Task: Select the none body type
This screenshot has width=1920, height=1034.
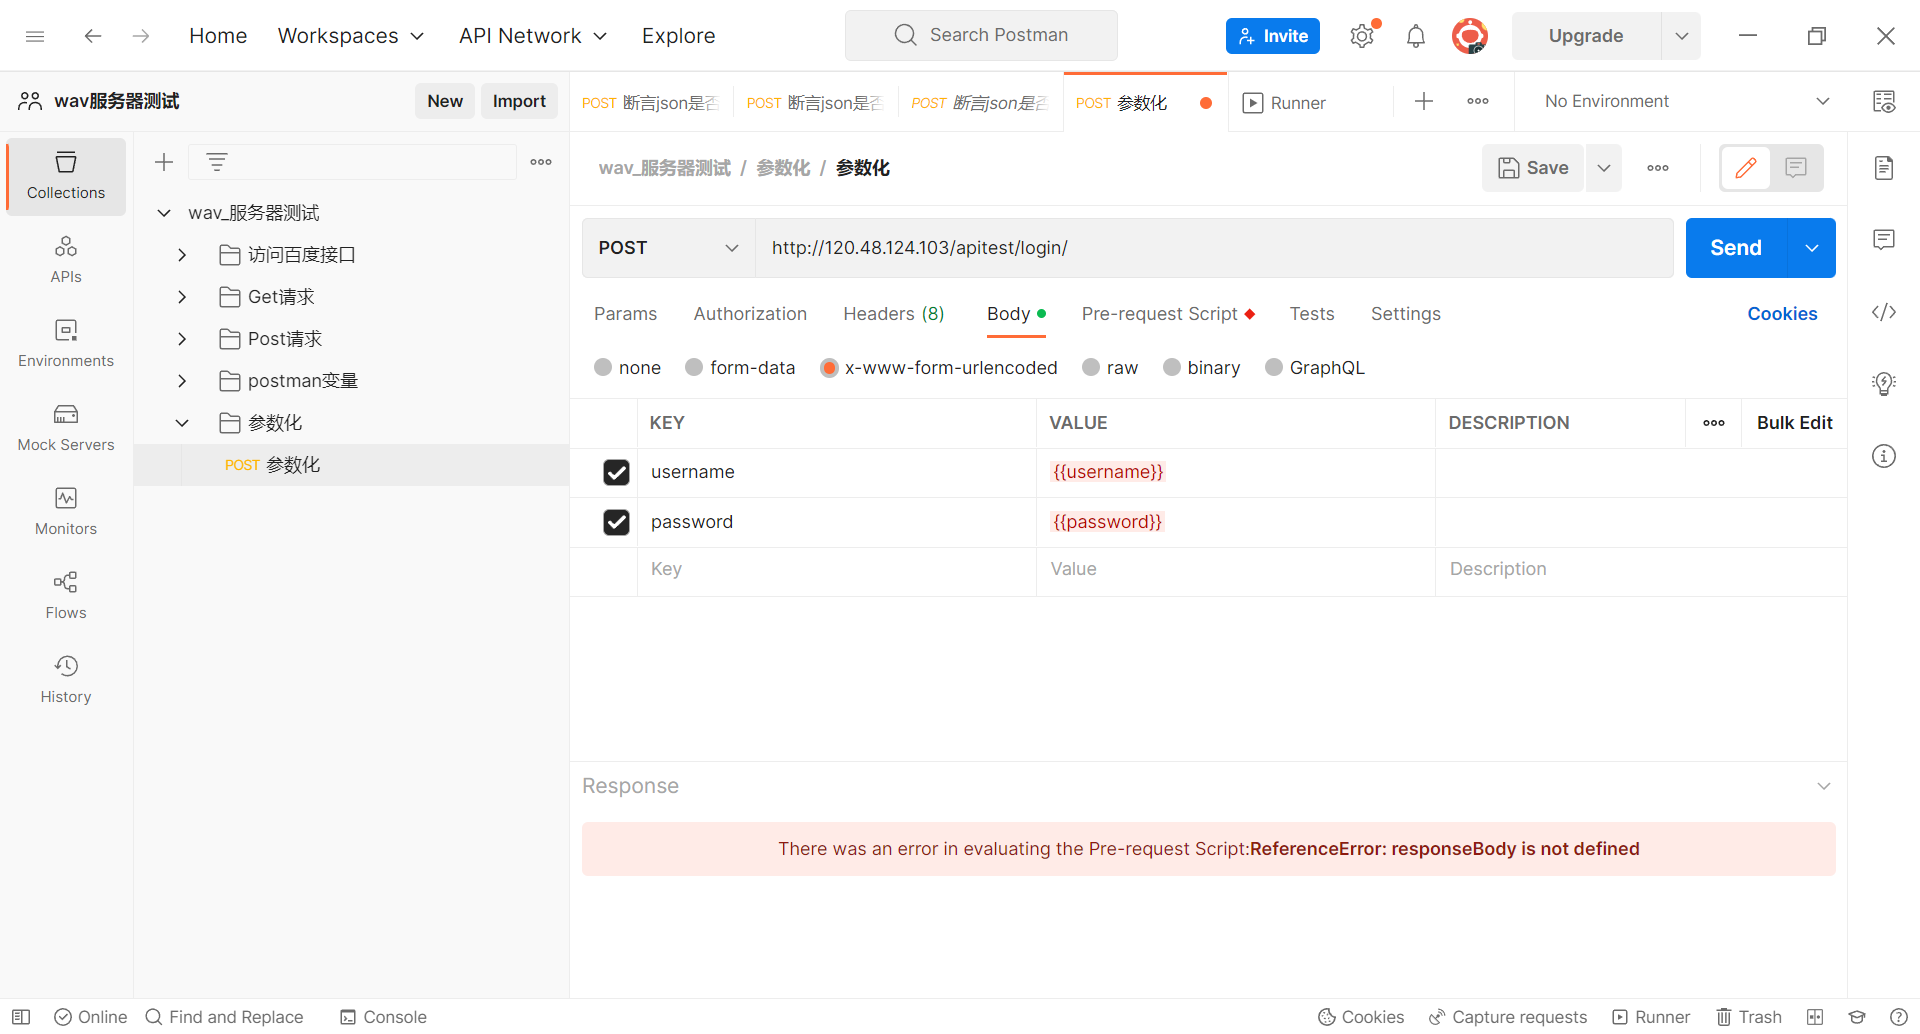Action: coord(603,367)
